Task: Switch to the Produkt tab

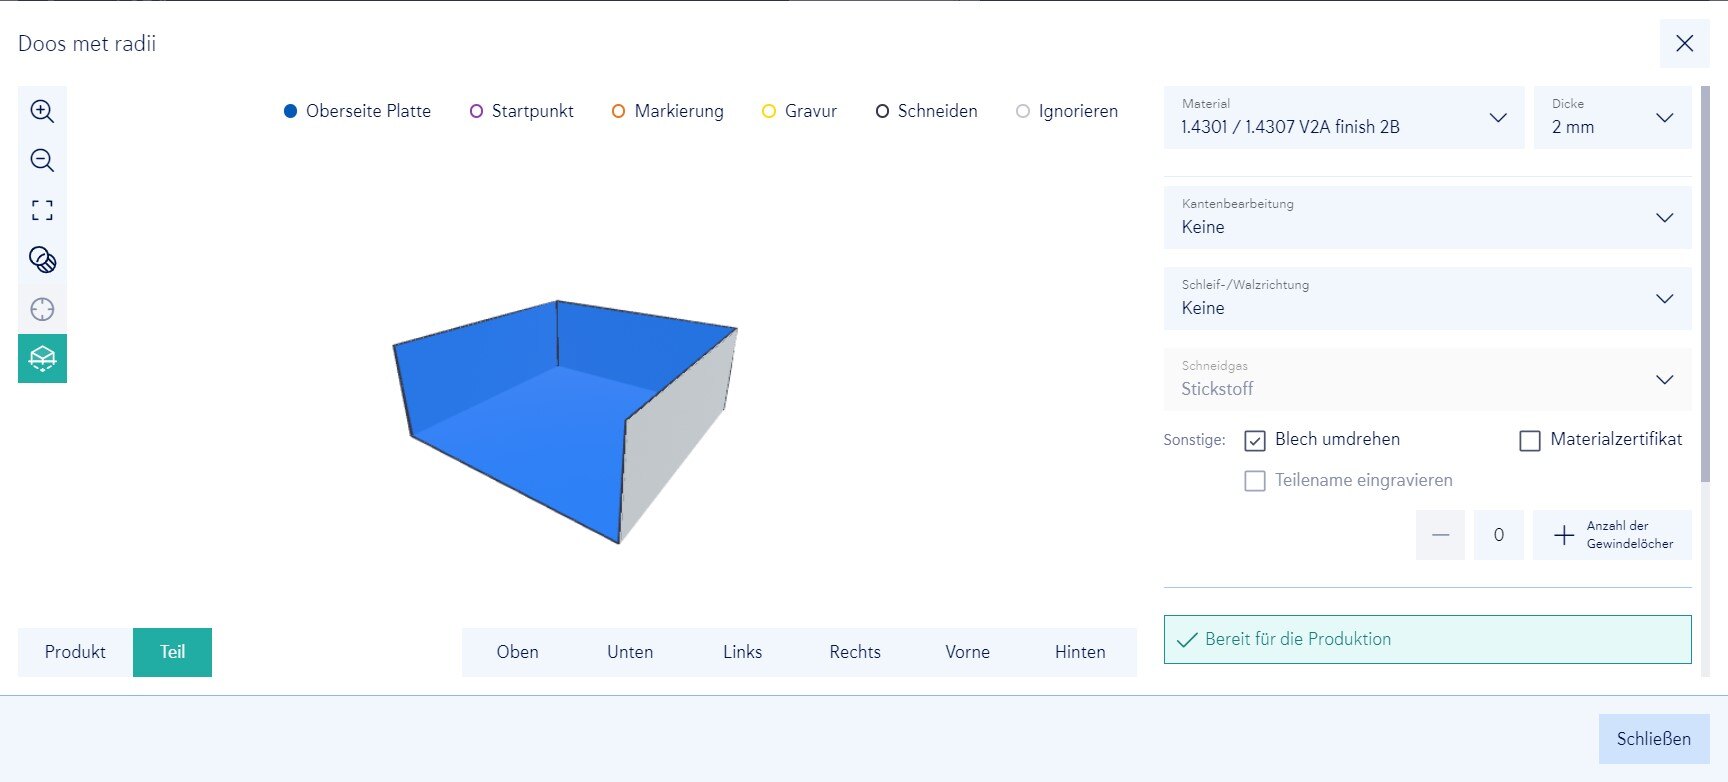Action: pos(75,652)
